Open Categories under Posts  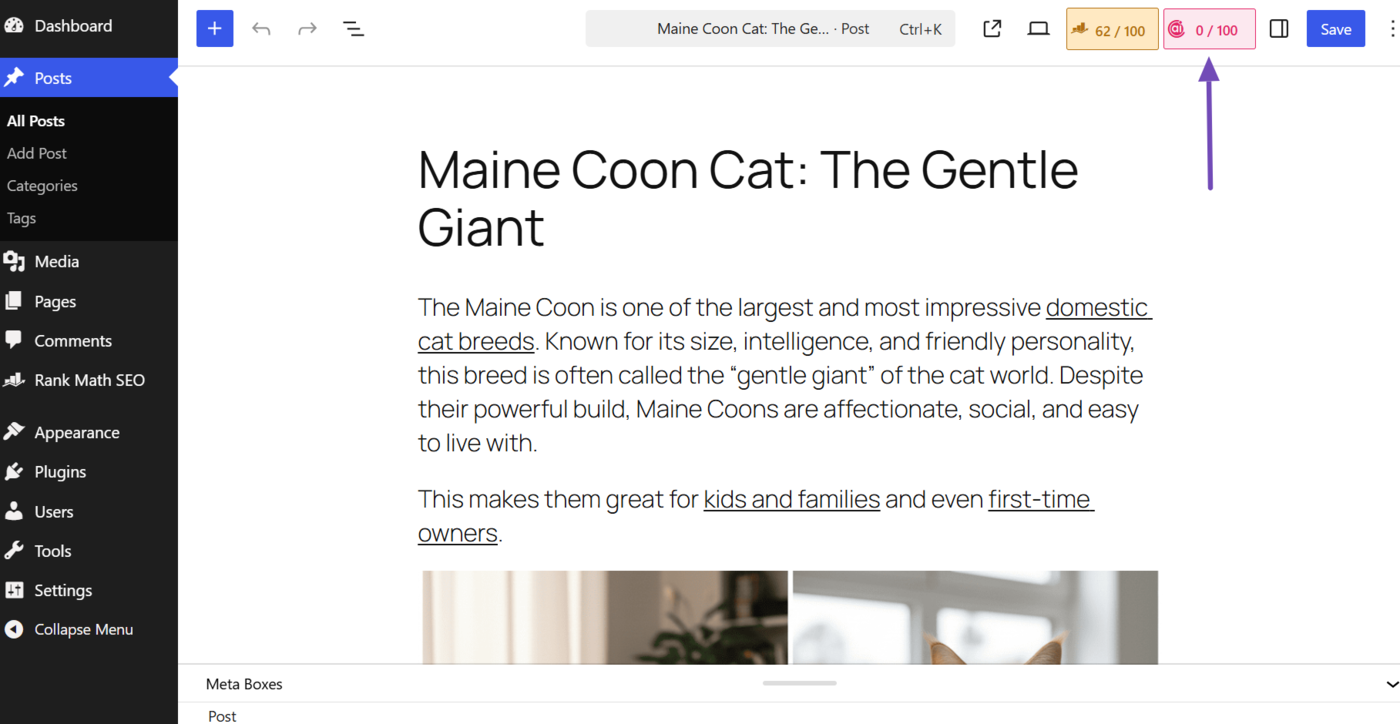pos(42,186)
